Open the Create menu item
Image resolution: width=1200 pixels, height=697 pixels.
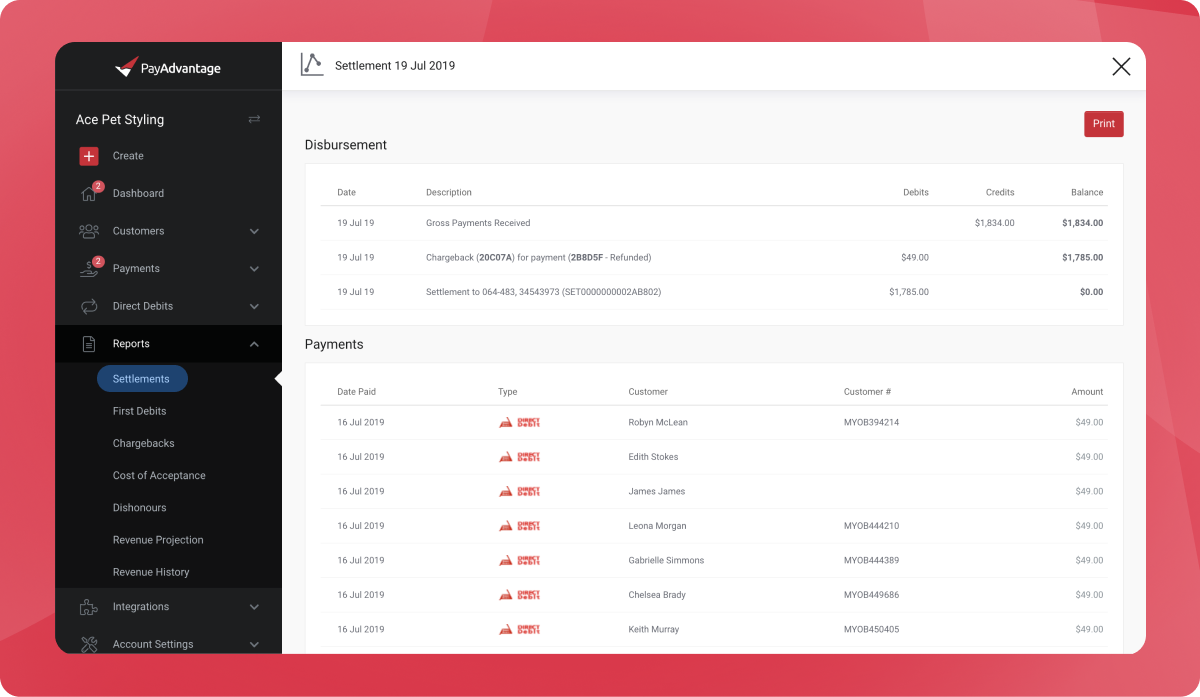click(x=128, y=156)
